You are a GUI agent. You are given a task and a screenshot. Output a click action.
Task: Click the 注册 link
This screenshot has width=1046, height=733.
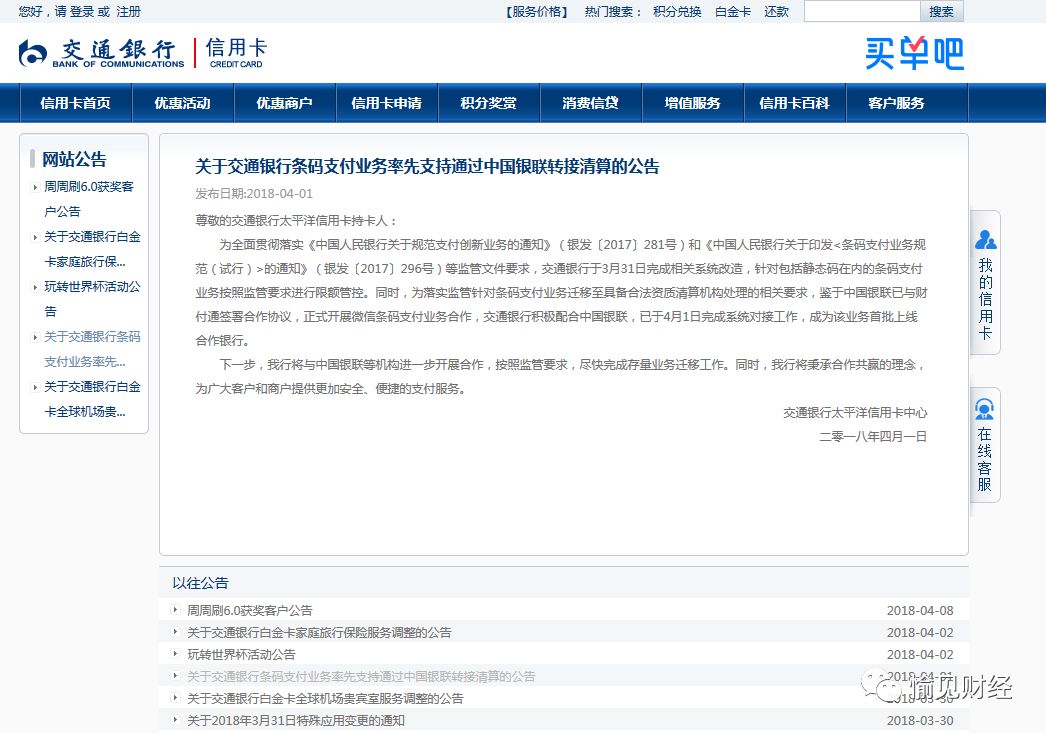[x=129, y=11]
